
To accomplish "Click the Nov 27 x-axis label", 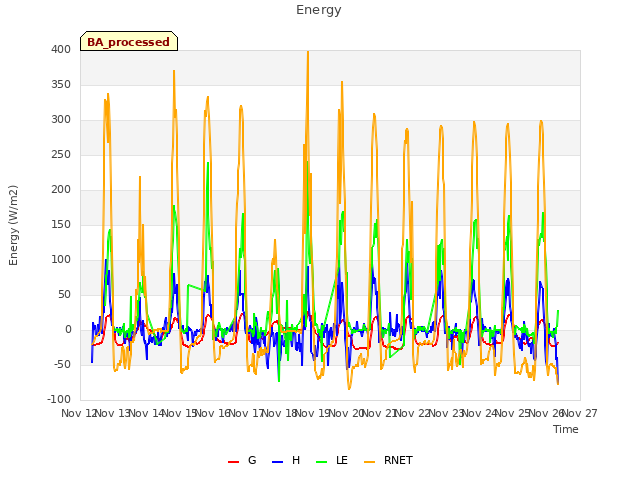I will (x=580, y=413).
